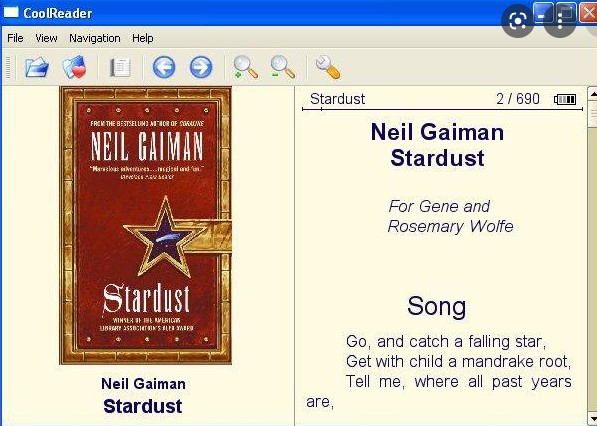Image resolution: width=597 pixels, height=426 pixels.
Task: Open the Help menu
Action: pos(143,38)
